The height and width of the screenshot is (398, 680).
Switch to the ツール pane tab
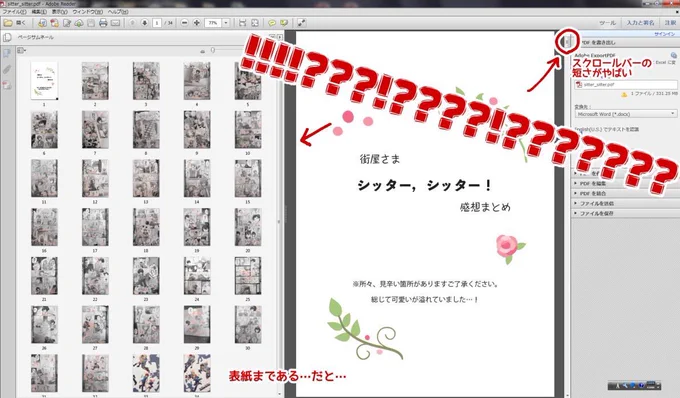coord(607,23)
